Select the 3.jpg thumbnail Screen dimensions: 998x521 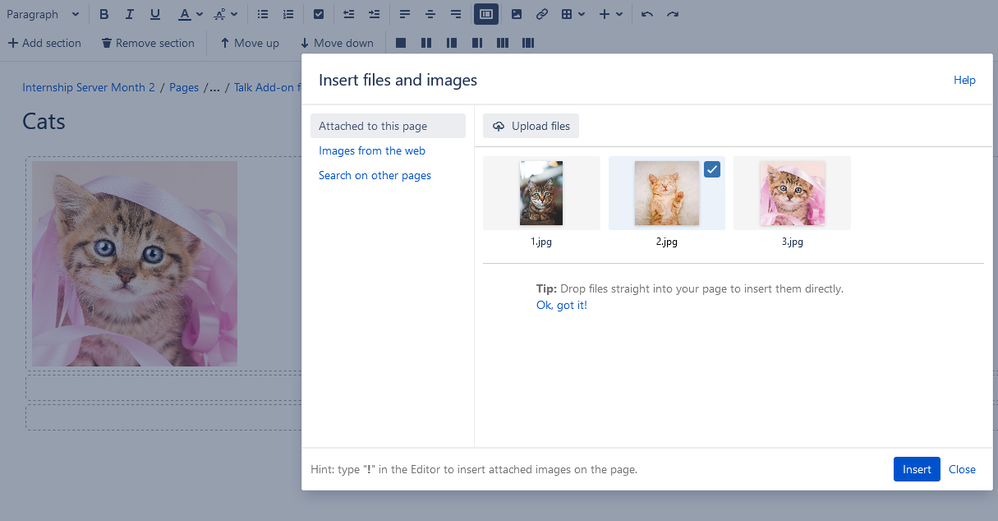tap(792, 193)
